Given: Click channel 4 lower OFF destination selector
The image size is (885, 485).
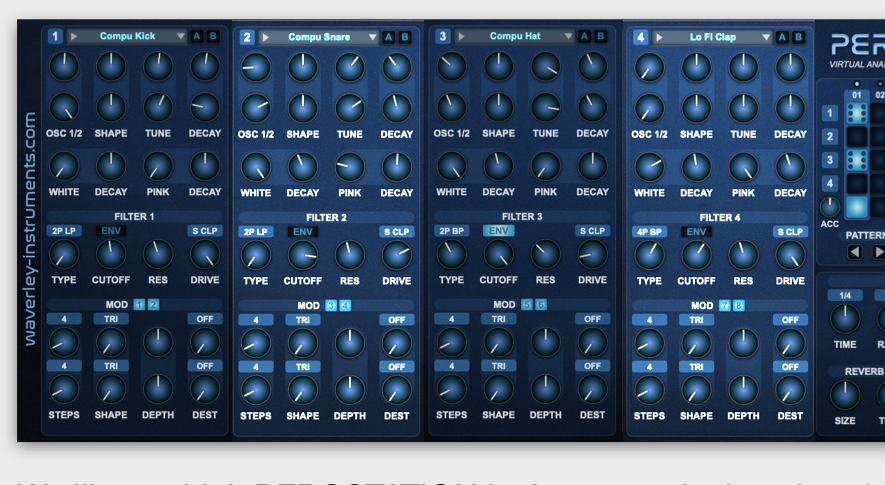Looking at the screenshot, I should (790, 367).
